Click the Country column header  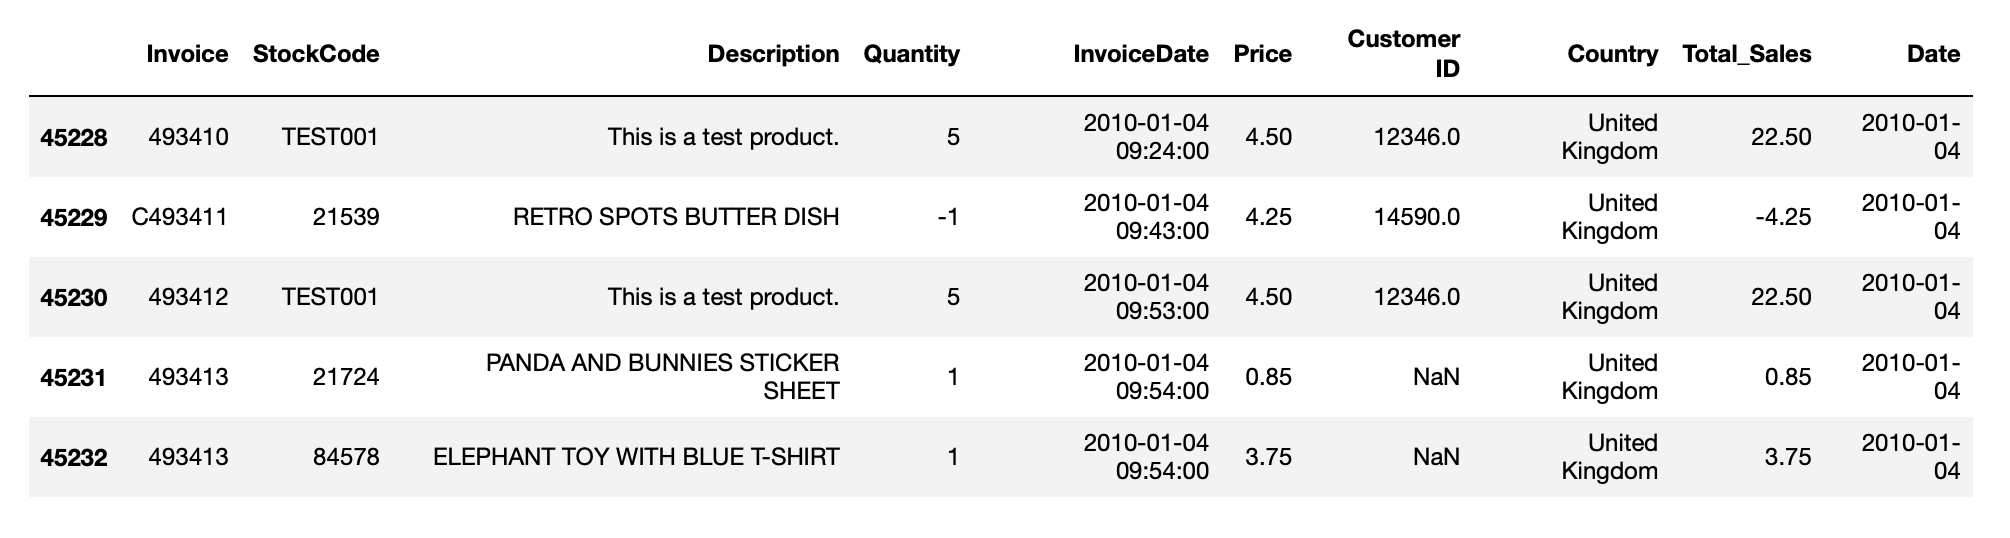[x=1612, y=54]
